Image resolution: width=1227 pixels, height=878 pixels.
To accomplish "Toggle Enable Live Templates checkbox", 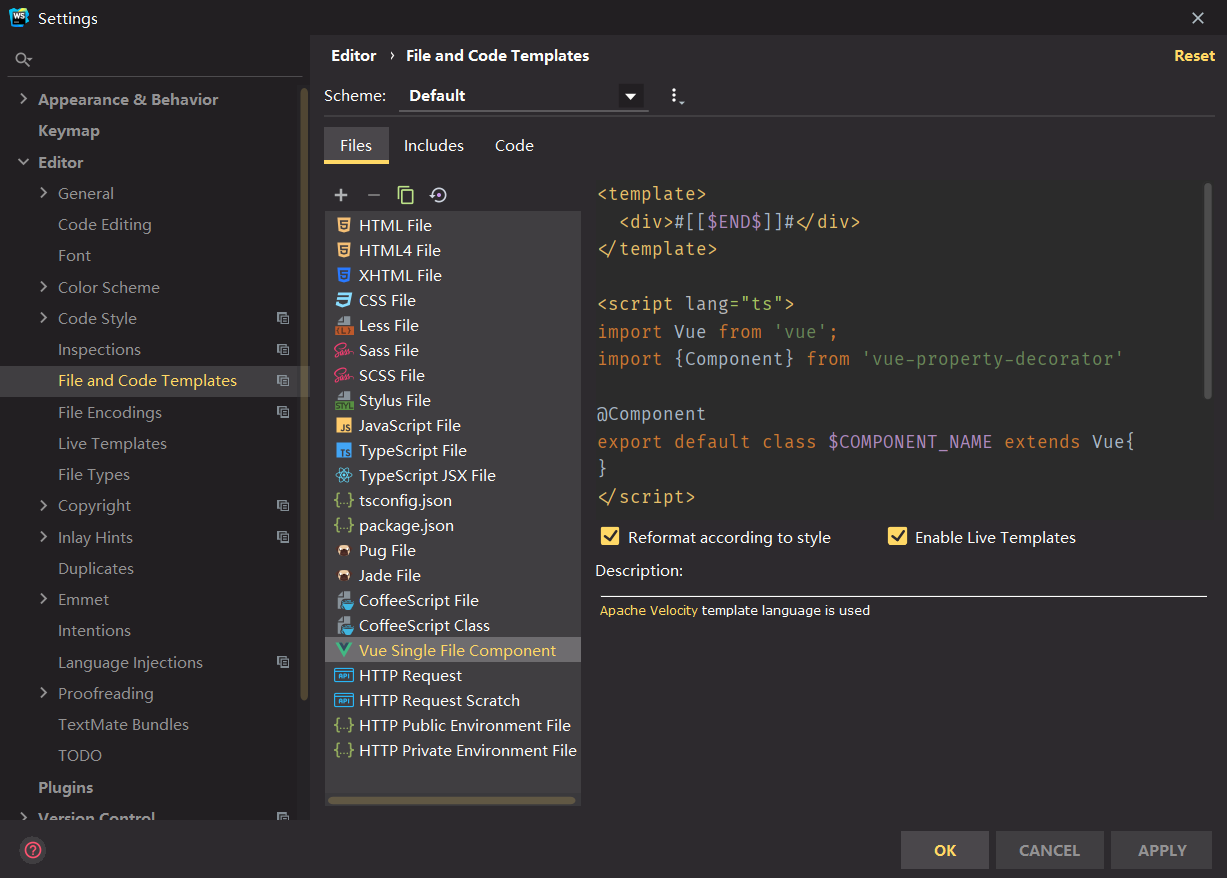I will (x=897, y=537).
